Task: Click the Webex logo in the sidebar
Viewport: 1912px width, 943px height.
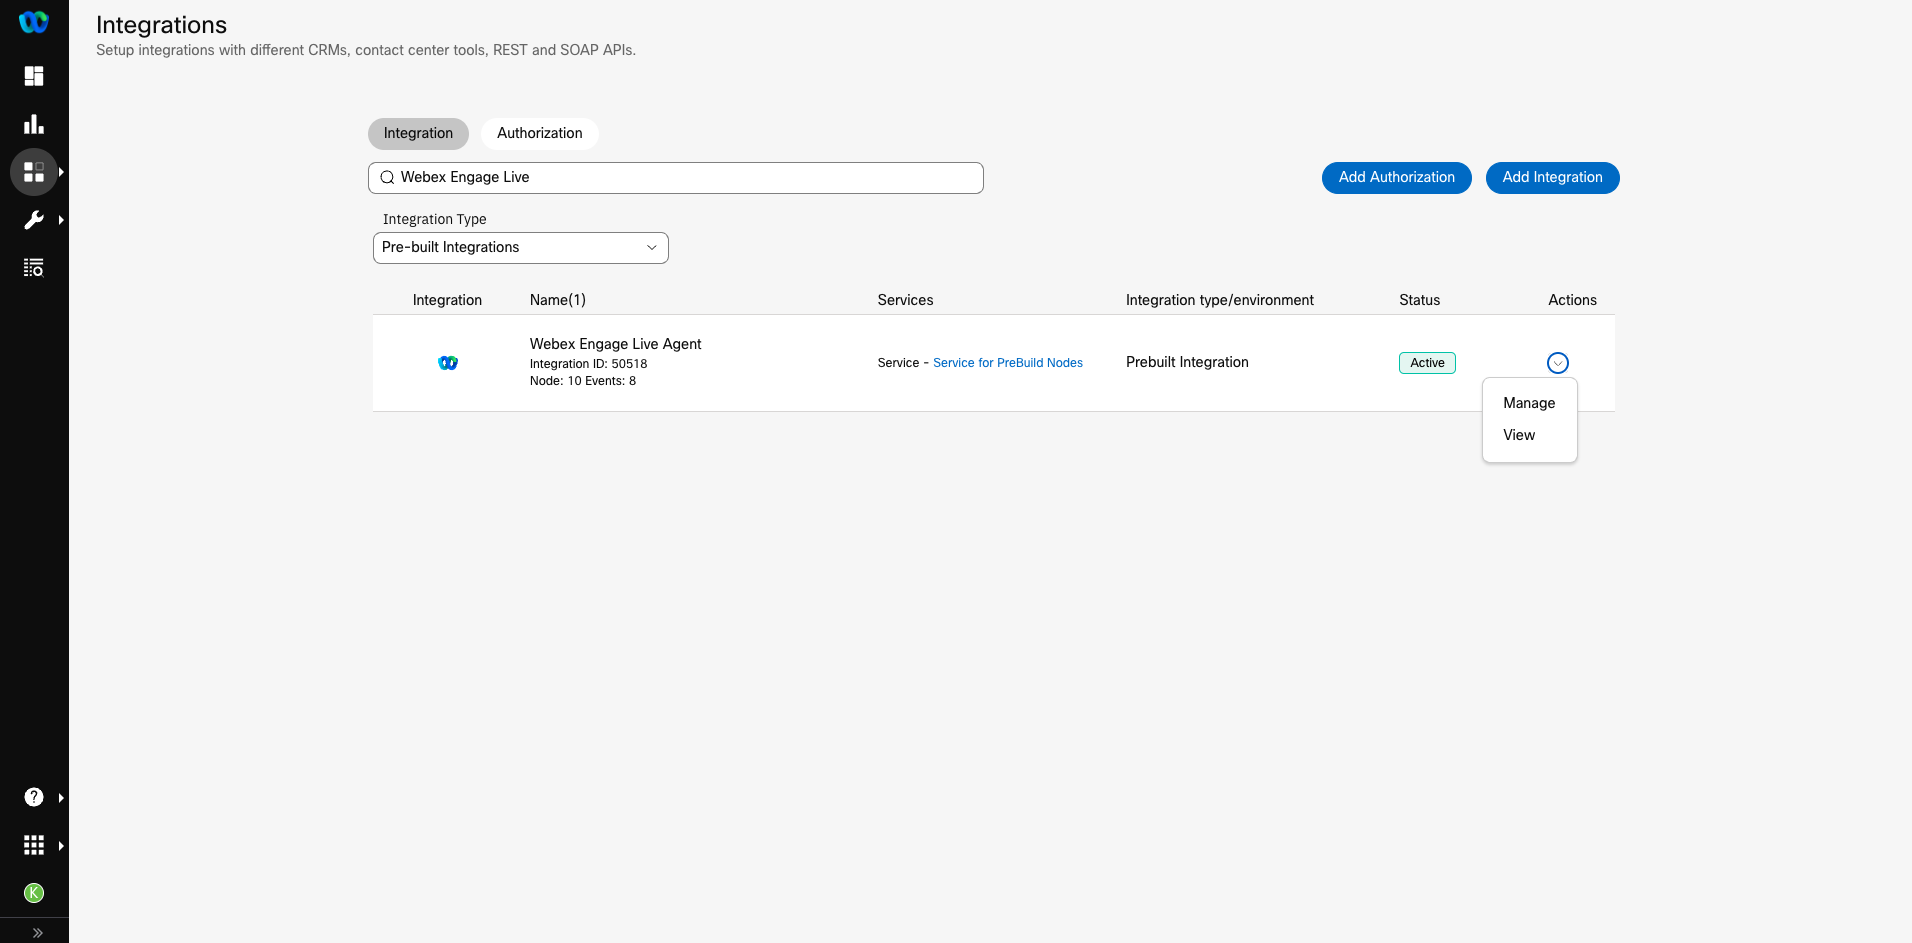Action: pos(34,22)
